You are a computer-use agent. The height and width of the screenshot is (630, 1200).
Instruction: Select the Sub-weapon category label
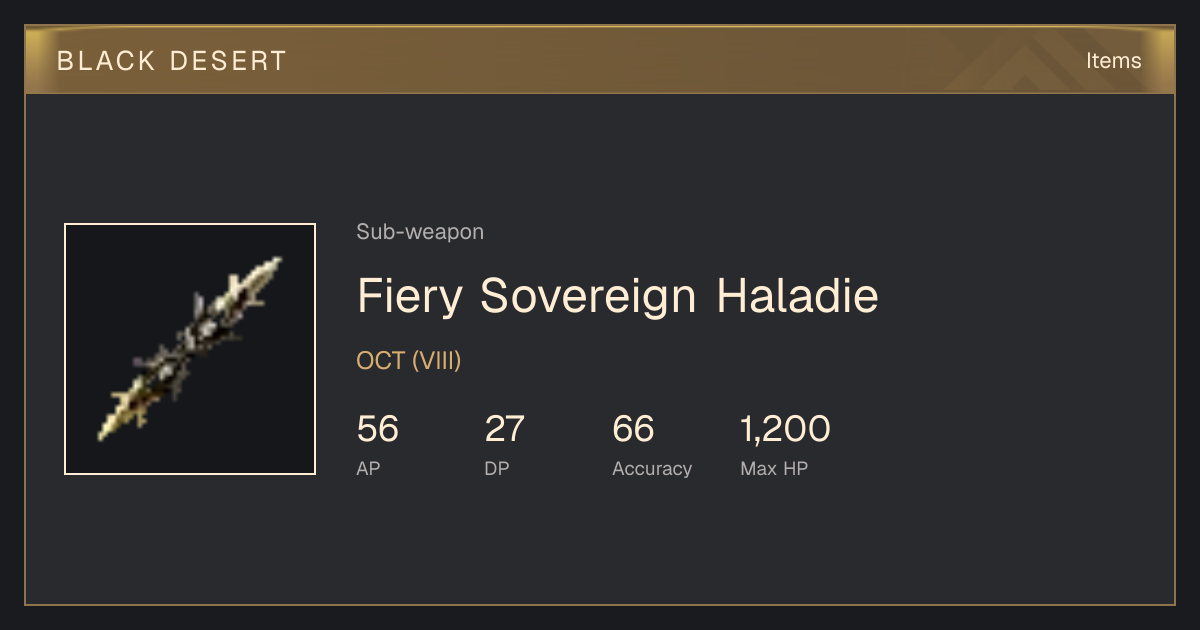tap(420, 232)
